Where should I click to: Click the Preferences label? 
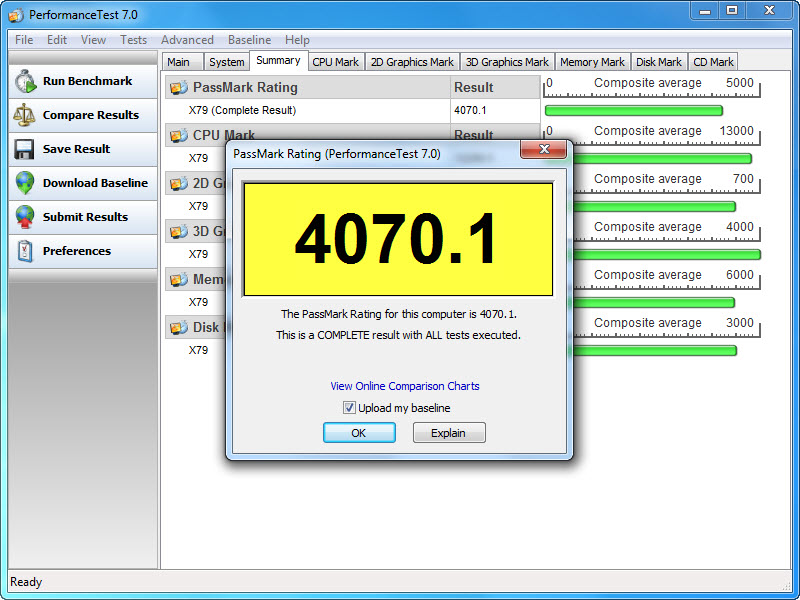point(77,251)
